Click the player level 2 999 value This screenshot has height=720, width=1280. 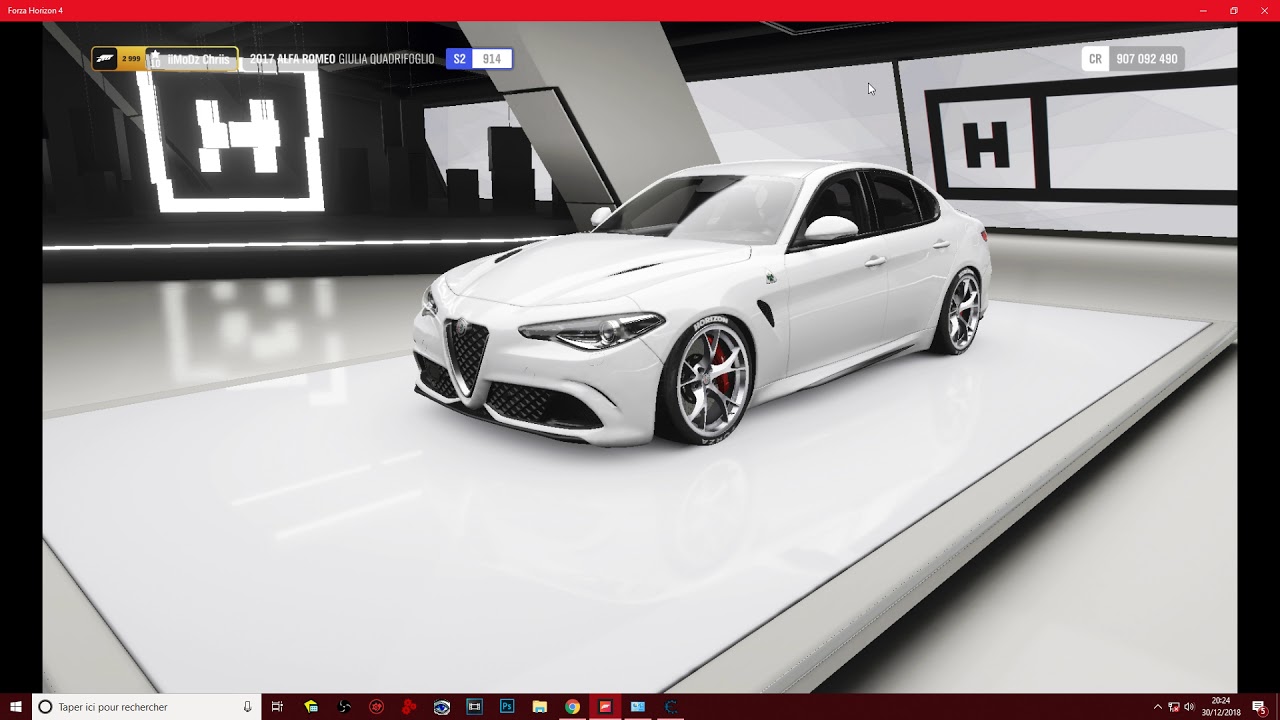click(131, 59)
